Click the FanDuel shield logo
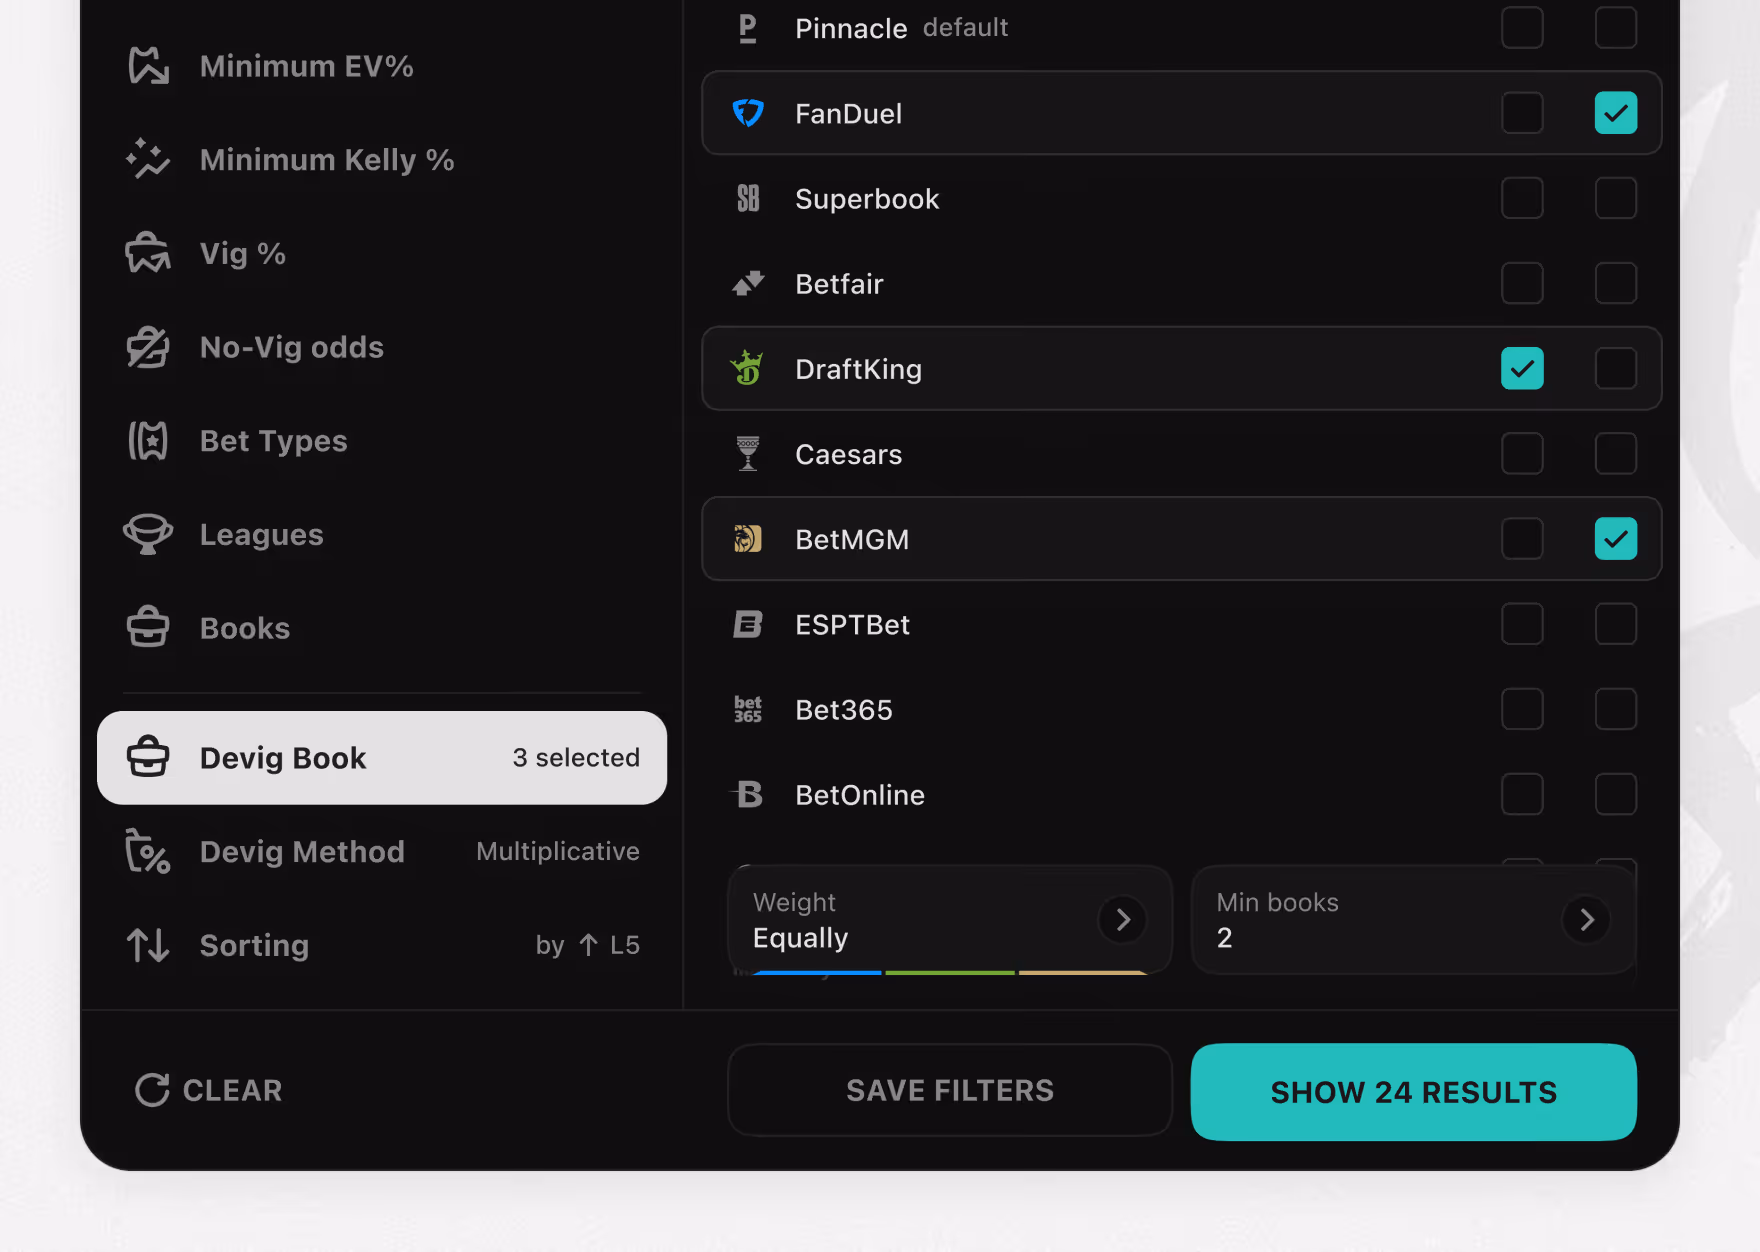The image size is (1760, 1252). 748,113
